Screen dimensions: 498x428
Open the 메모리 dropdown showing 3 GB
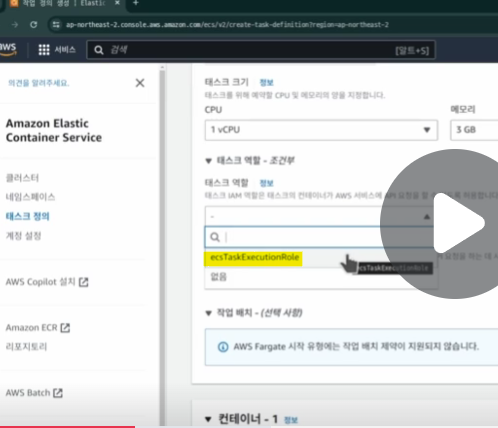click(474, 130)
